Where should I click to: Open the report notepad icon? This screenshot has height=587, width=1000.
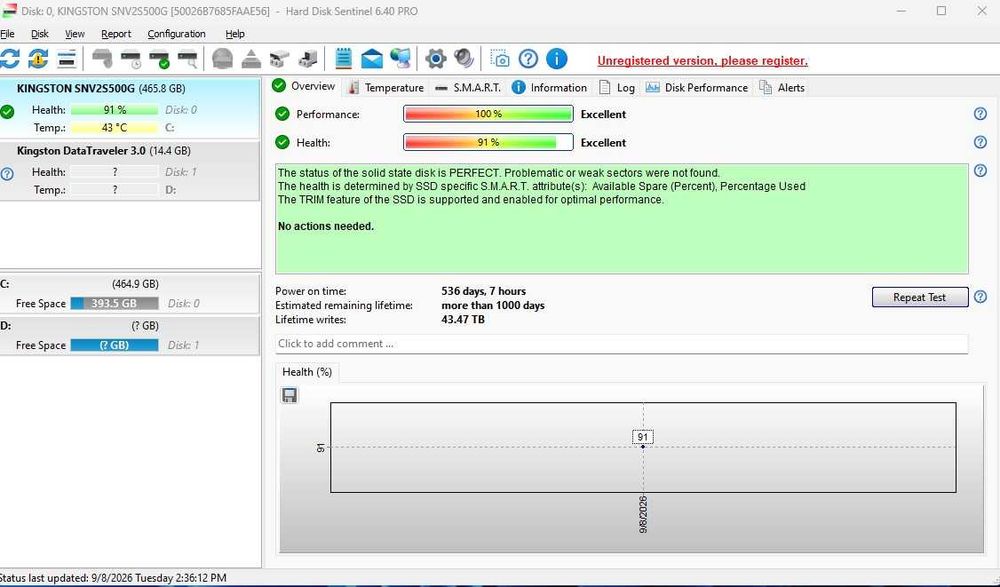pyautogui.click(x=343, y=59)
